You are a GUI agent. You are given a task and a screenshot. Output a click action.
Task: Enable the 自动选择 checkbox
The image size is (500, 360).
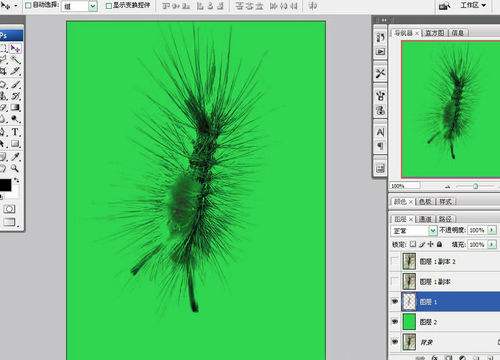pos(29,5)
